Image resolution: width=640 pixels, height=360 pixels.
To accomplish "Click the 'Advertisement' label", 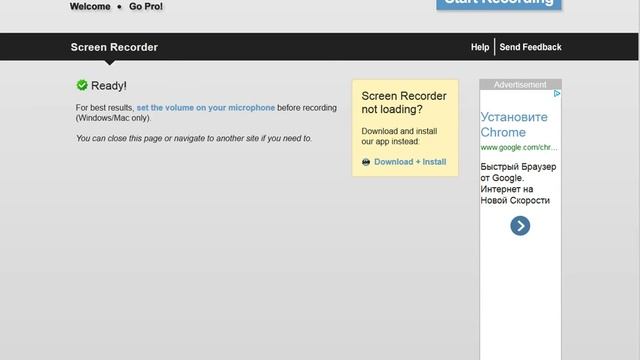I will pos(520,84).
